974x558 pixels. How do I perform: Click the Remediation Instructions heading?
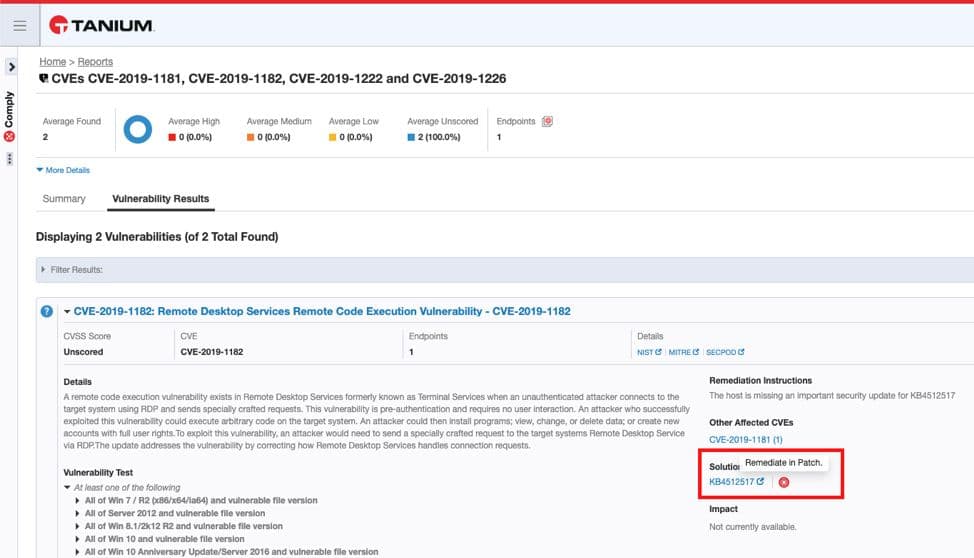point(760,380)
